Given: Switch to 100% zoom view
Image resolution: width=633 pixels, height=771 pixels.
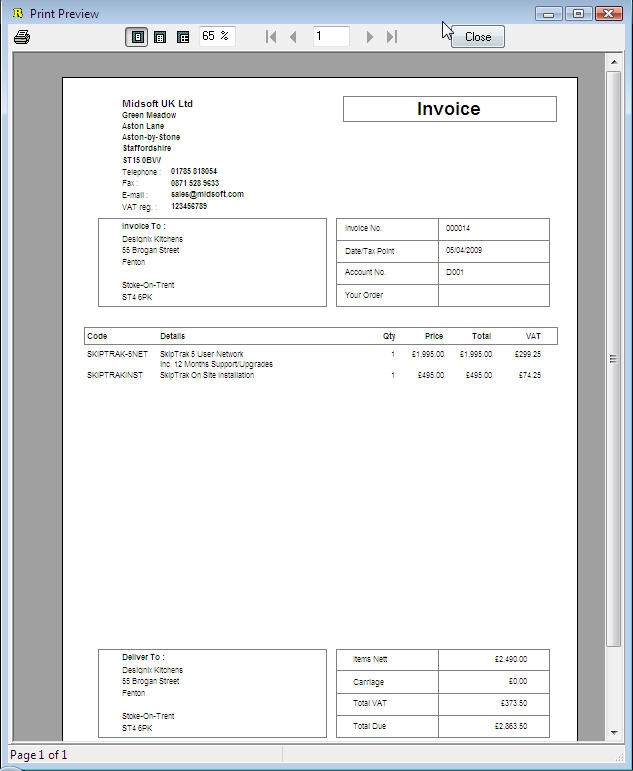Looking at the screenshot, I should (183, 37).
